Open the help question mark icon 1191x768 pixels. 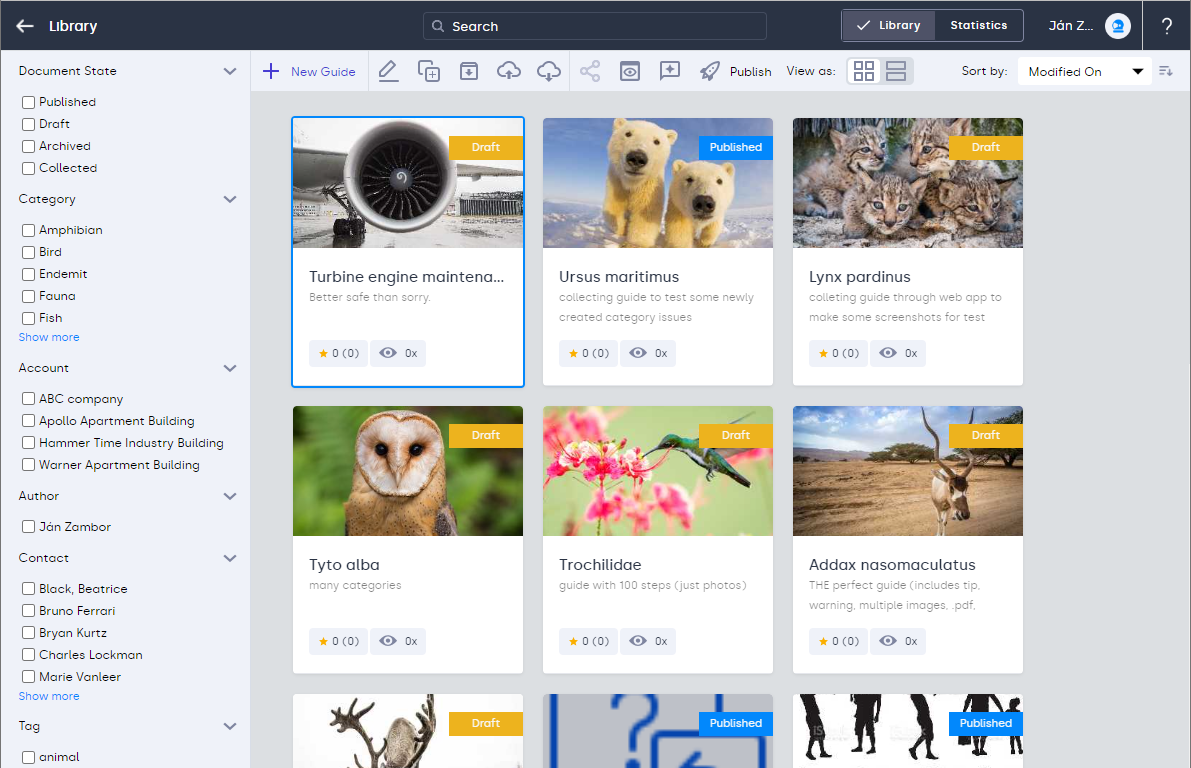point(1167,26)
